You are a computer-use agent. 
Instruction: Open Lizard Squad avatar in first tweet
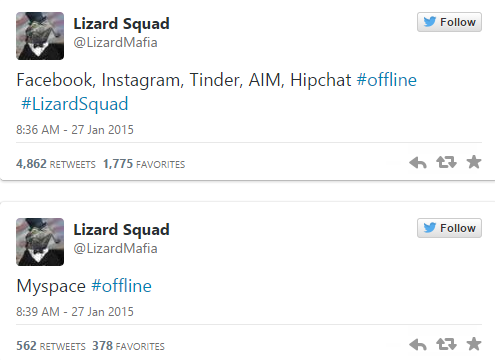point(40,36)
